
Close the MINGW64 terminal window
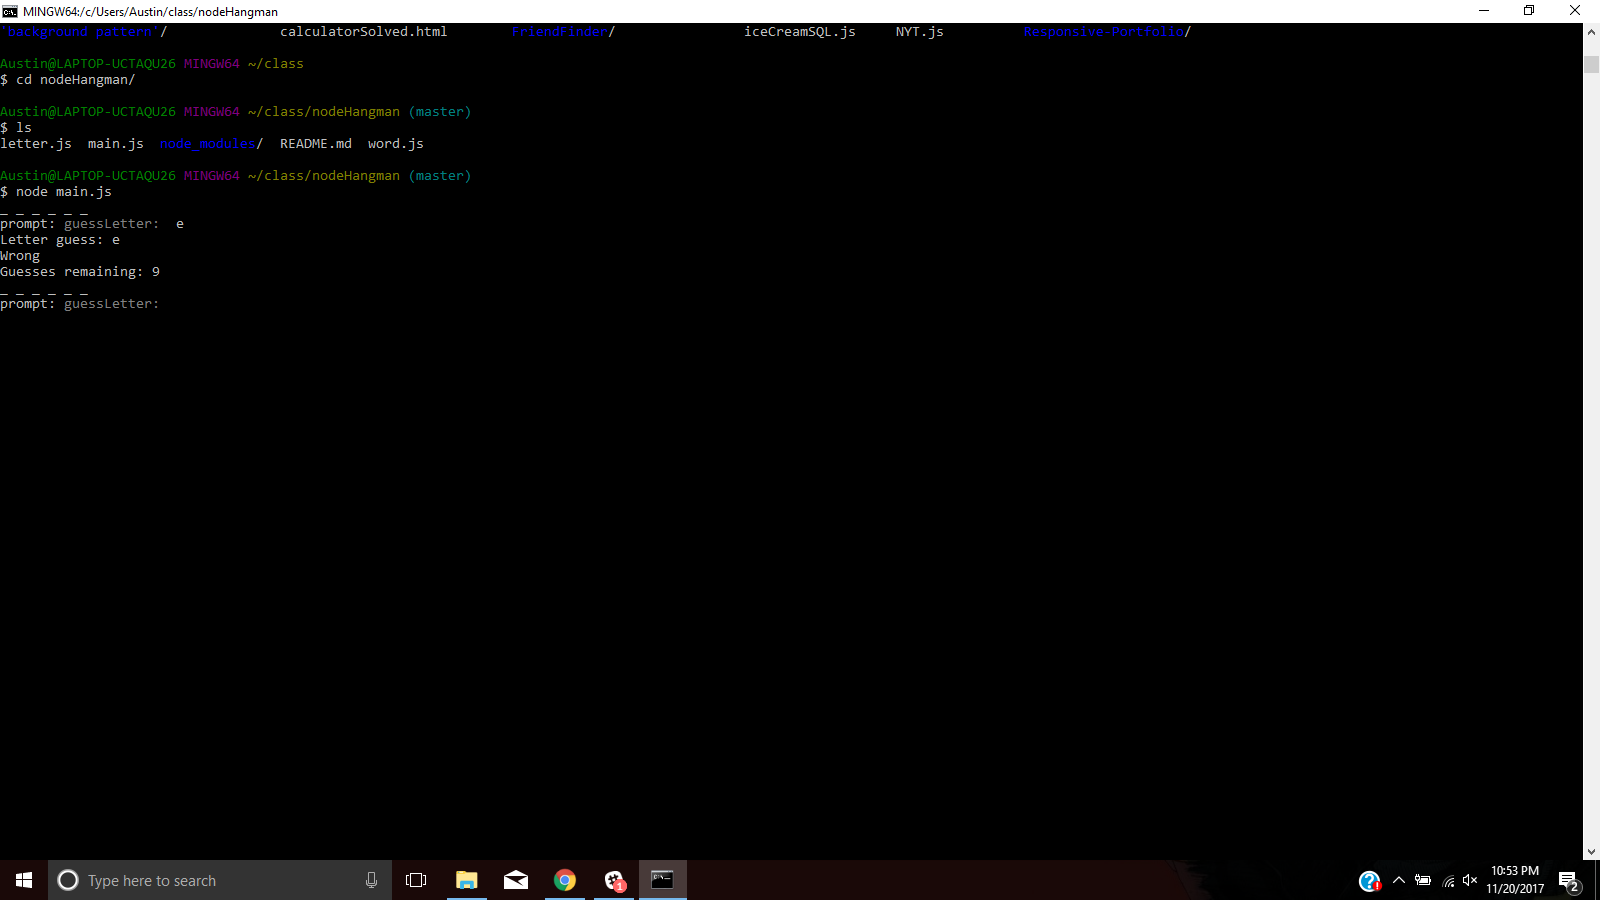pos(1575,11)
